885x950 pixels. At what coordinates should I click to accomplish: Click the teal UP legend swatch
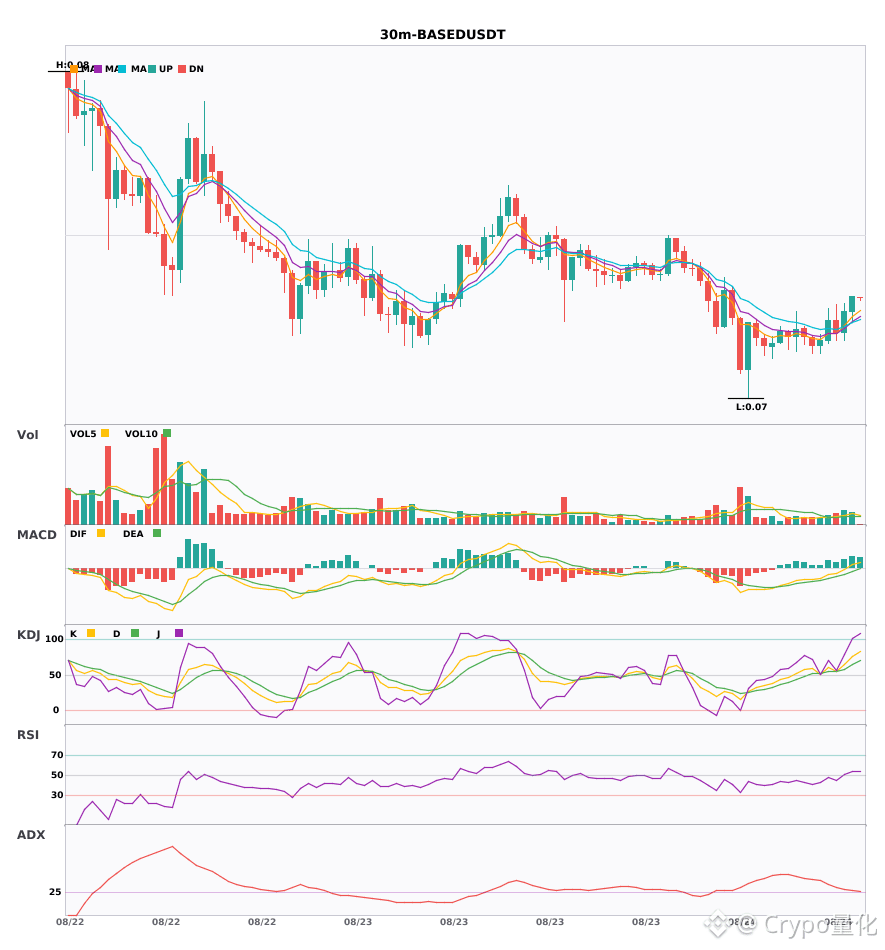152,69
